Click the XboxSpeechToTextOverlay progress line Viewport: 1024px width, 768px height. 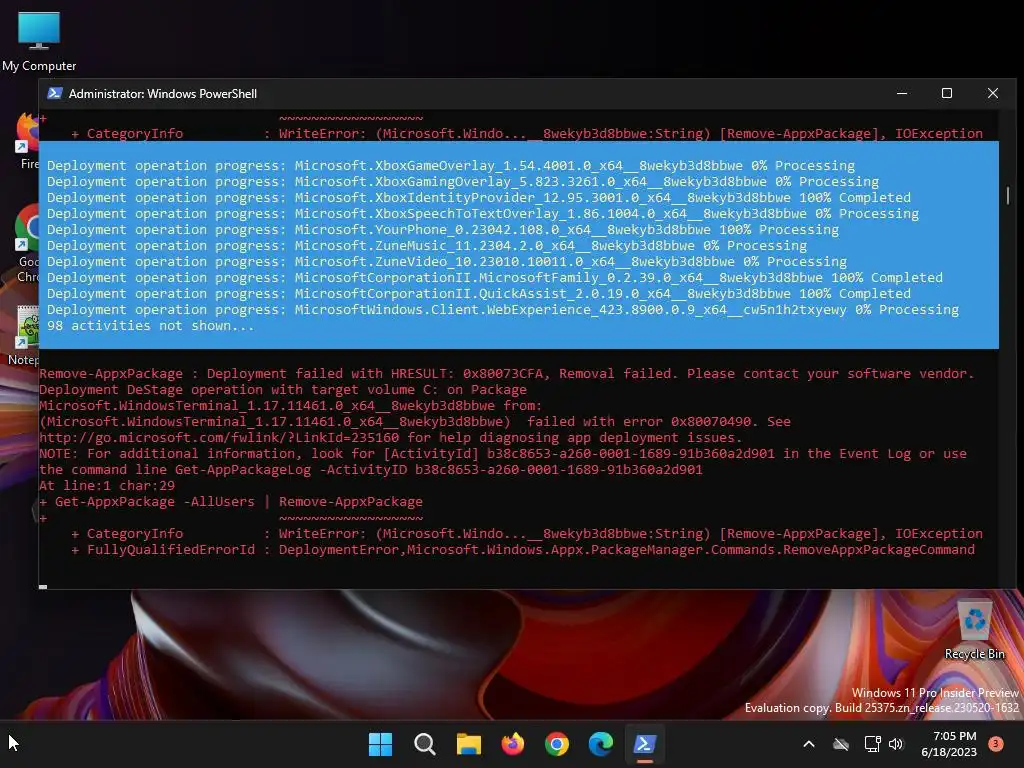(x=483, y=214)
